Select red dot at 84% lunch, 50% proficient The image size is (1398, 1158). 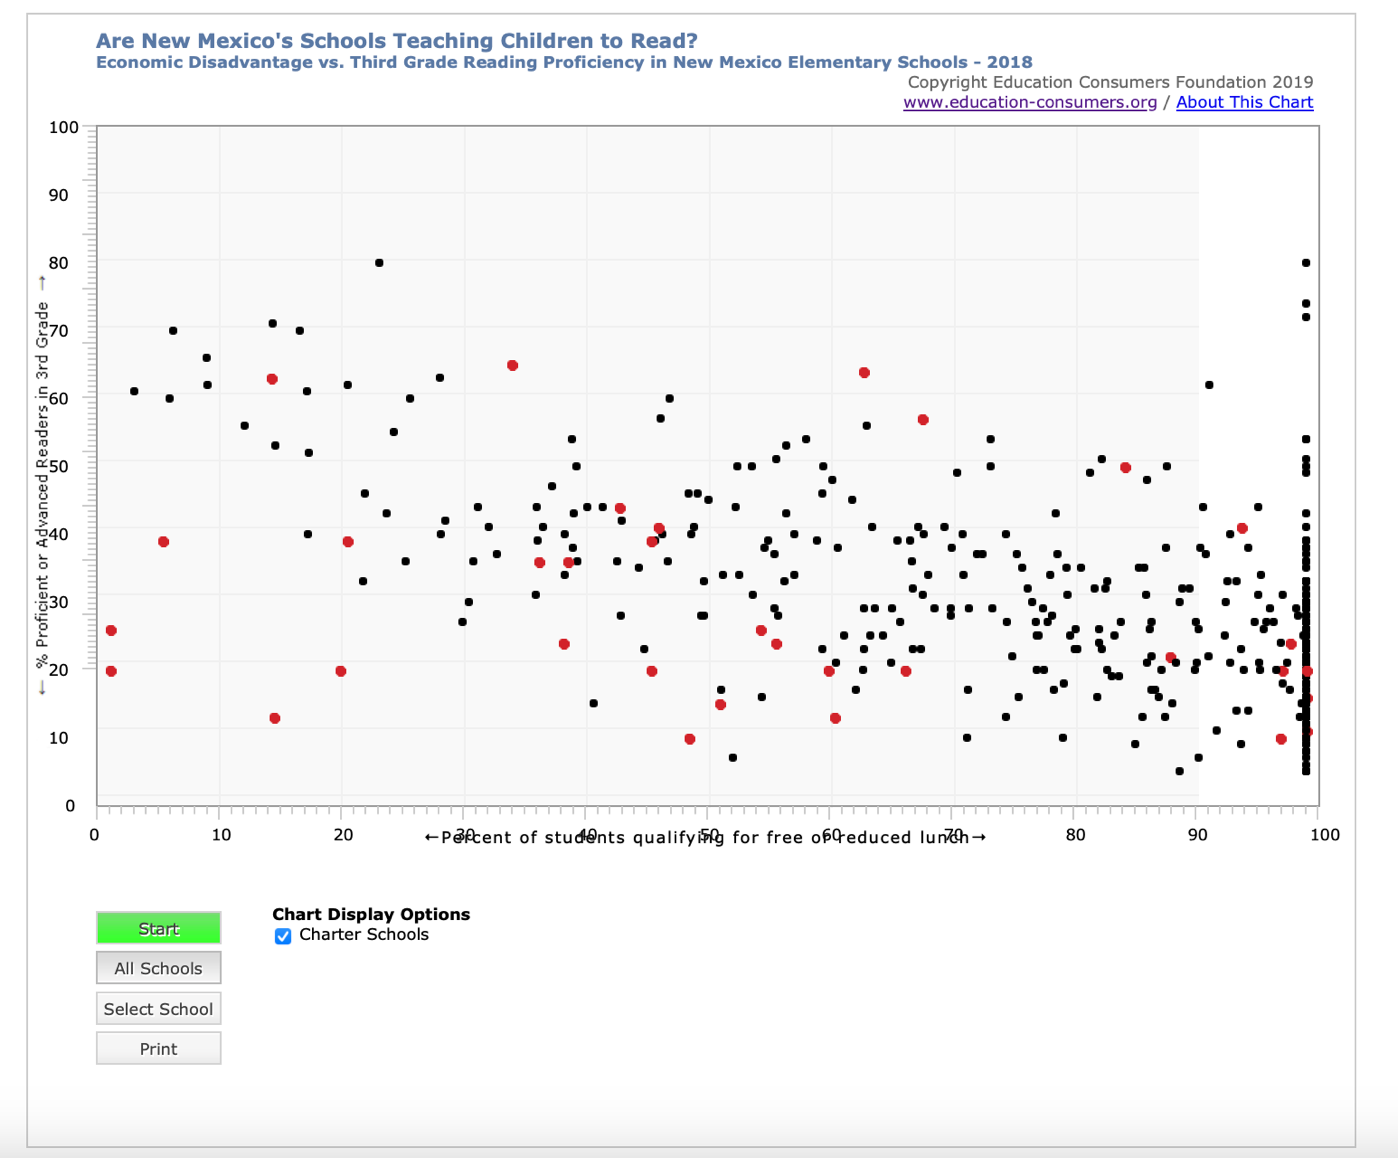click(1126, 468)
